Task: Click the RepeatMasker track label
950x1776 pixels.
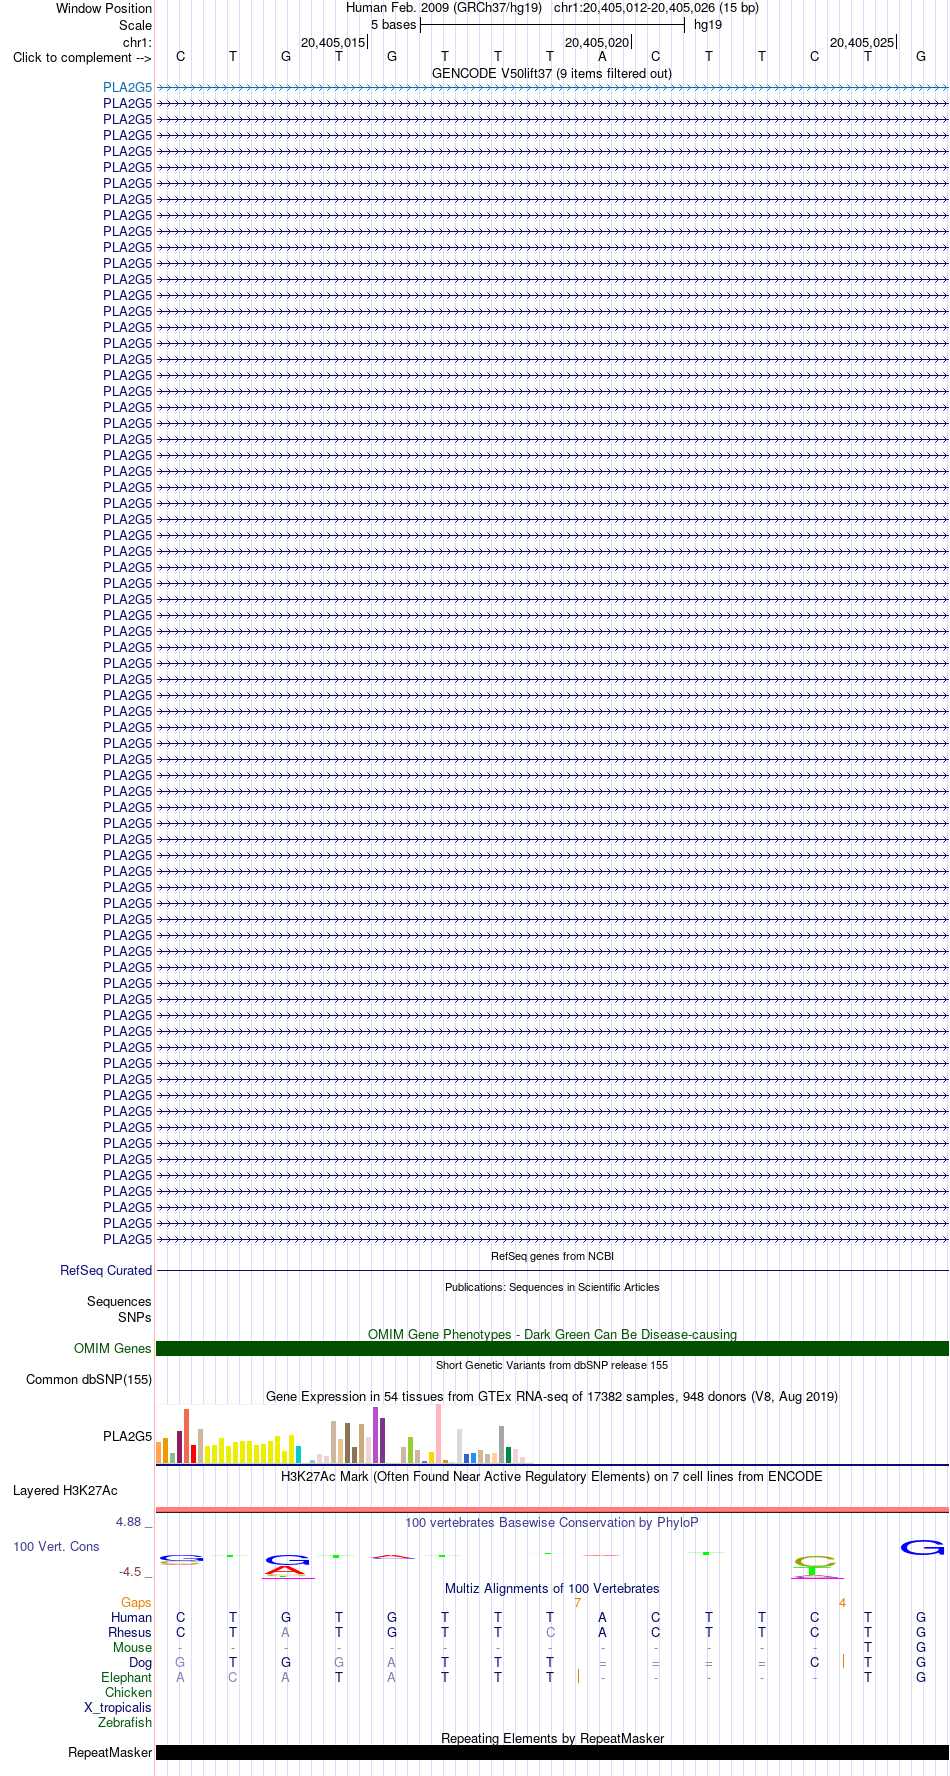Action: (x=110, y=1753)
